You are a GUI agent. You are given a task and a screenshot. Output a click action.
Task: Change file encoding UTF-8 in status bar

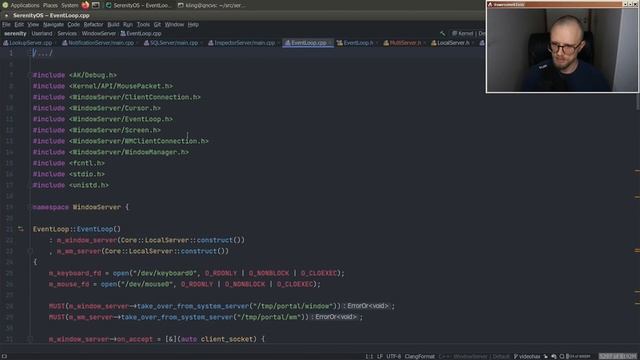click(x=393, y=356)
